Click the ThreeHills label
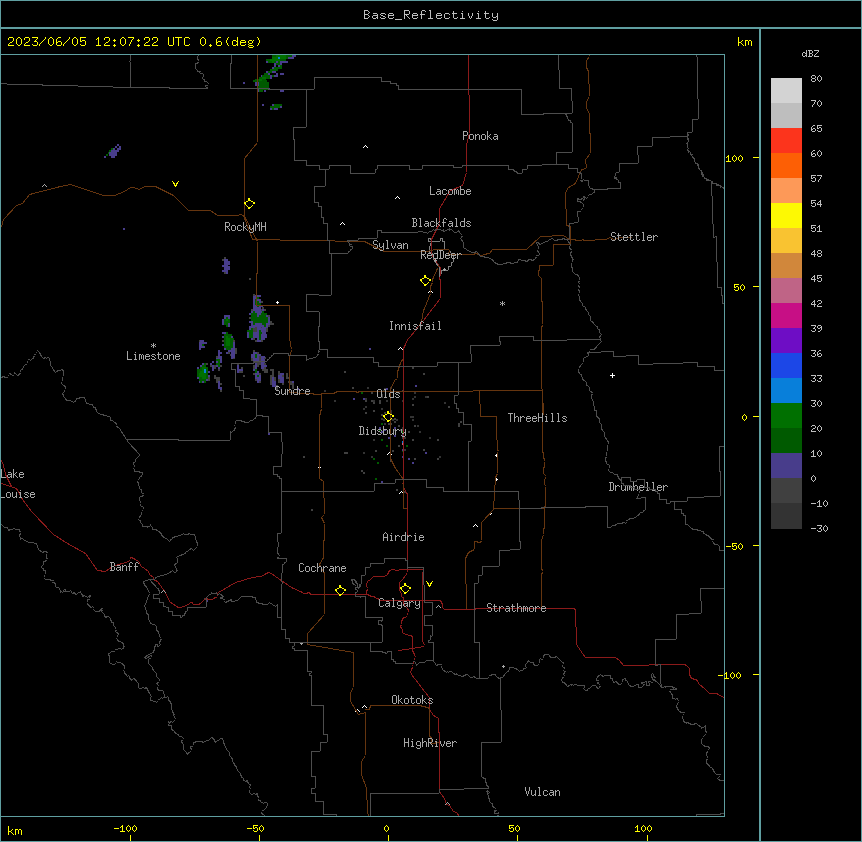Image resolution: width=862 pixels, height=842 pixels. (537, 418)
